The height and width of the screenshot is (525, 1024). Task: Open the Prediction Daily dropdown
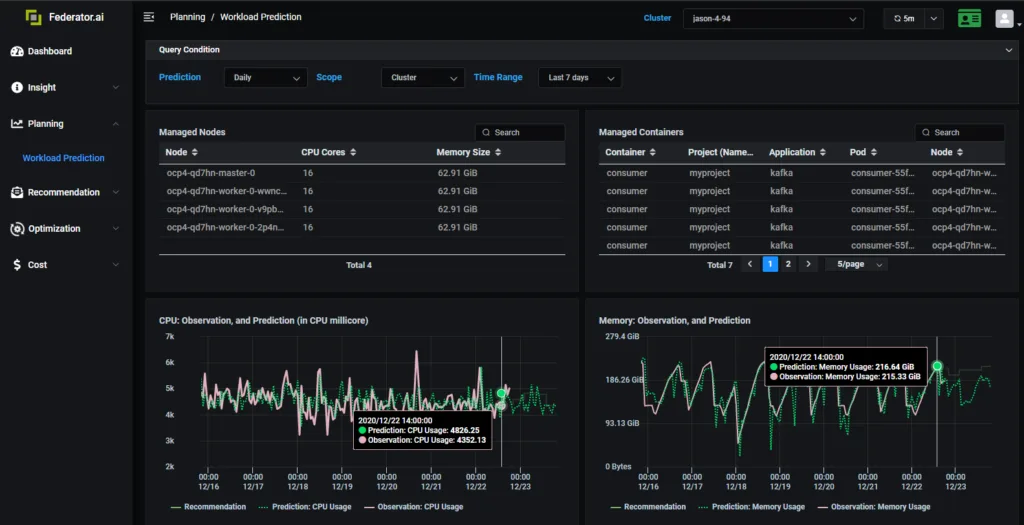pyautogui.click(x=266, y=78)
